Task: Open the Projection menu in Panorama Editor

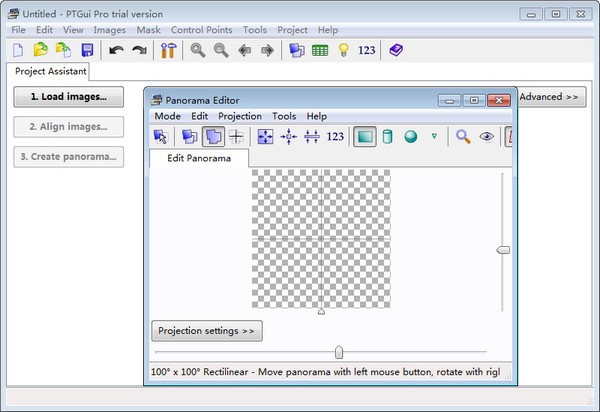Action: click(x=240, y=116)
